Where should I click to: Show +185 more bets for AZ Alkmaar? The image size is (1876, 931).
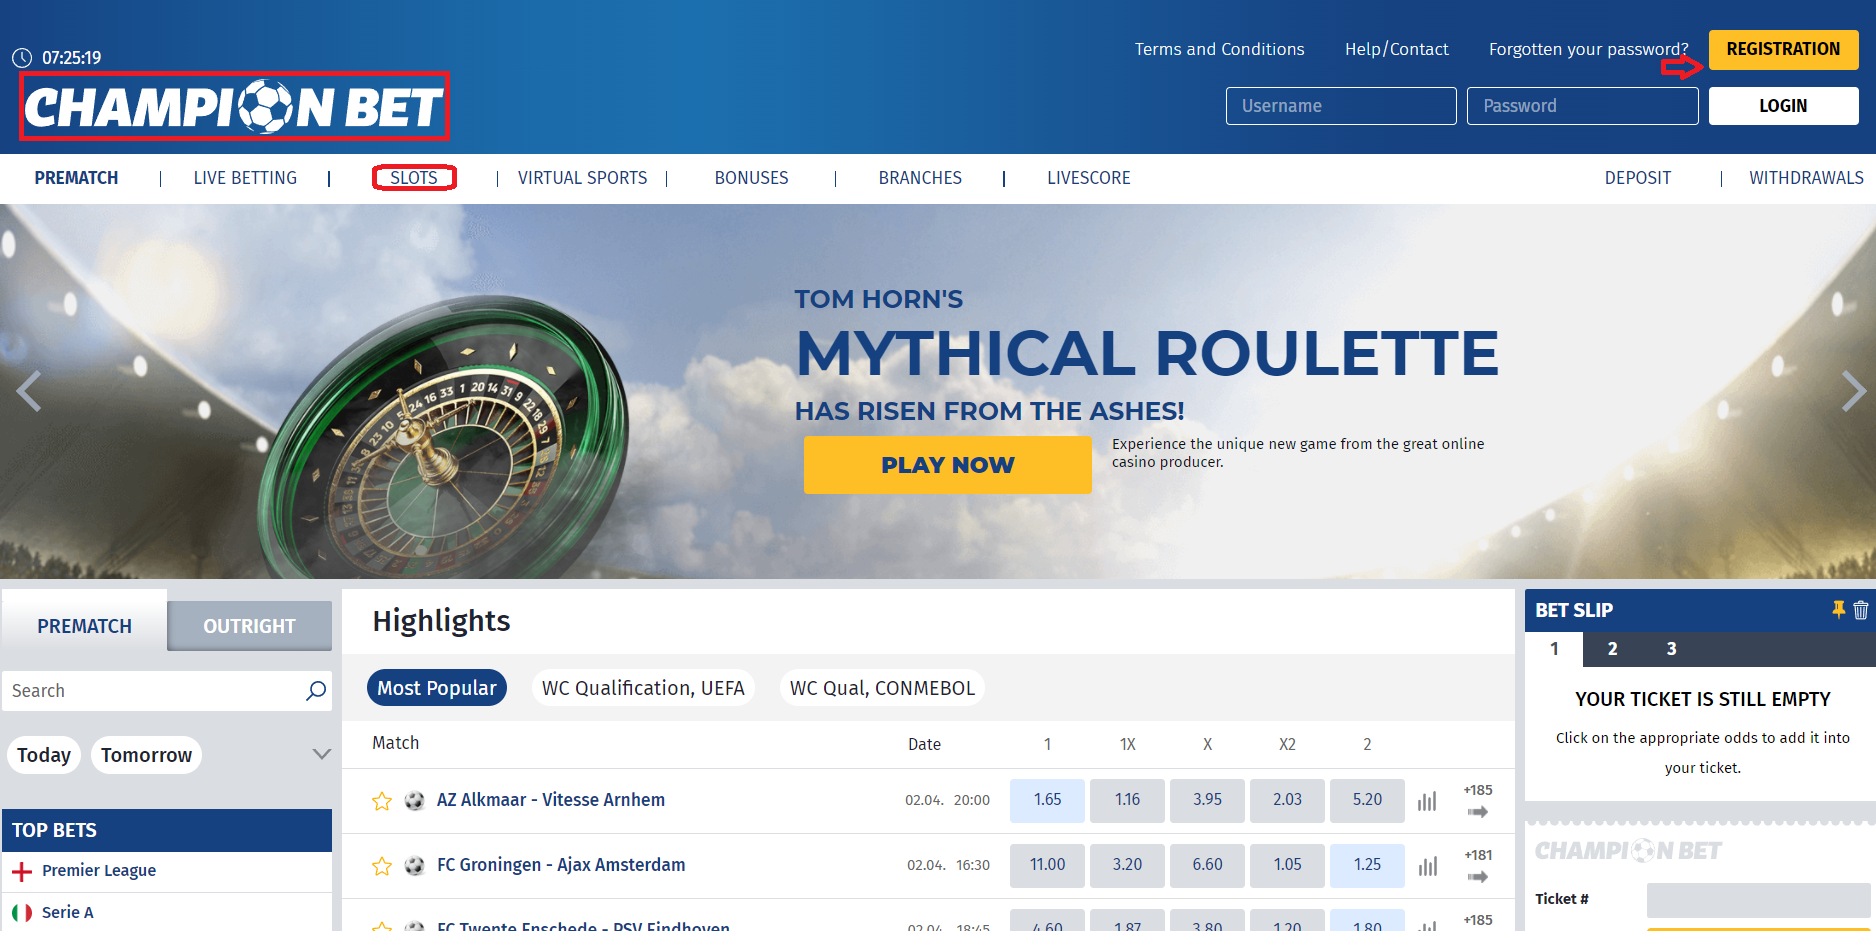[x=1478, y=801]
